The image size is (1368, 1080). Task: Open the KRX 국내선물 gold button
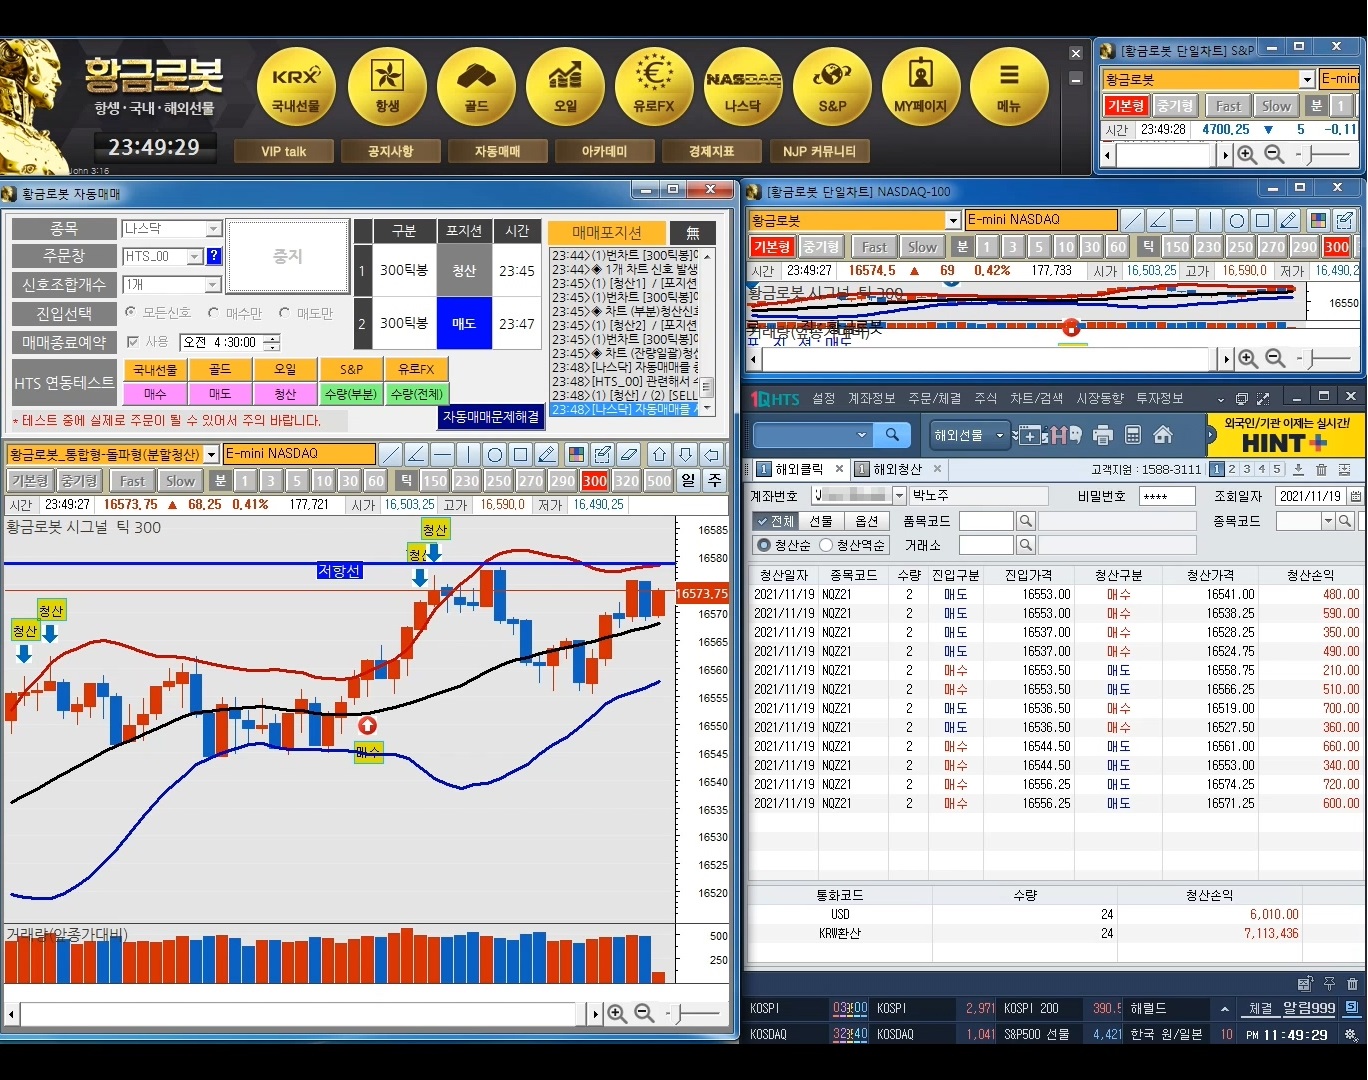pyautogui.click(x=297, y=87)
